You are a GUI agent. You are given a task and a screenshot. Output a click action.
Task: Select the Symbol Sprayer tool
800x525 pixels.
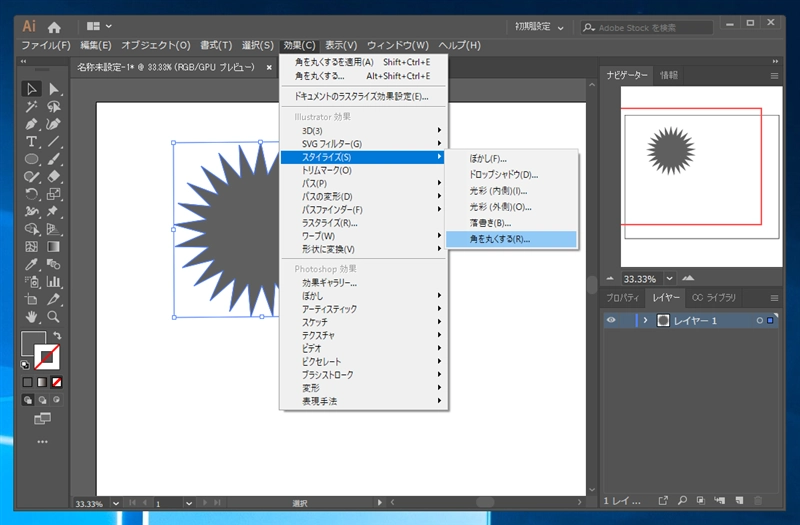[x=31, y=282]
